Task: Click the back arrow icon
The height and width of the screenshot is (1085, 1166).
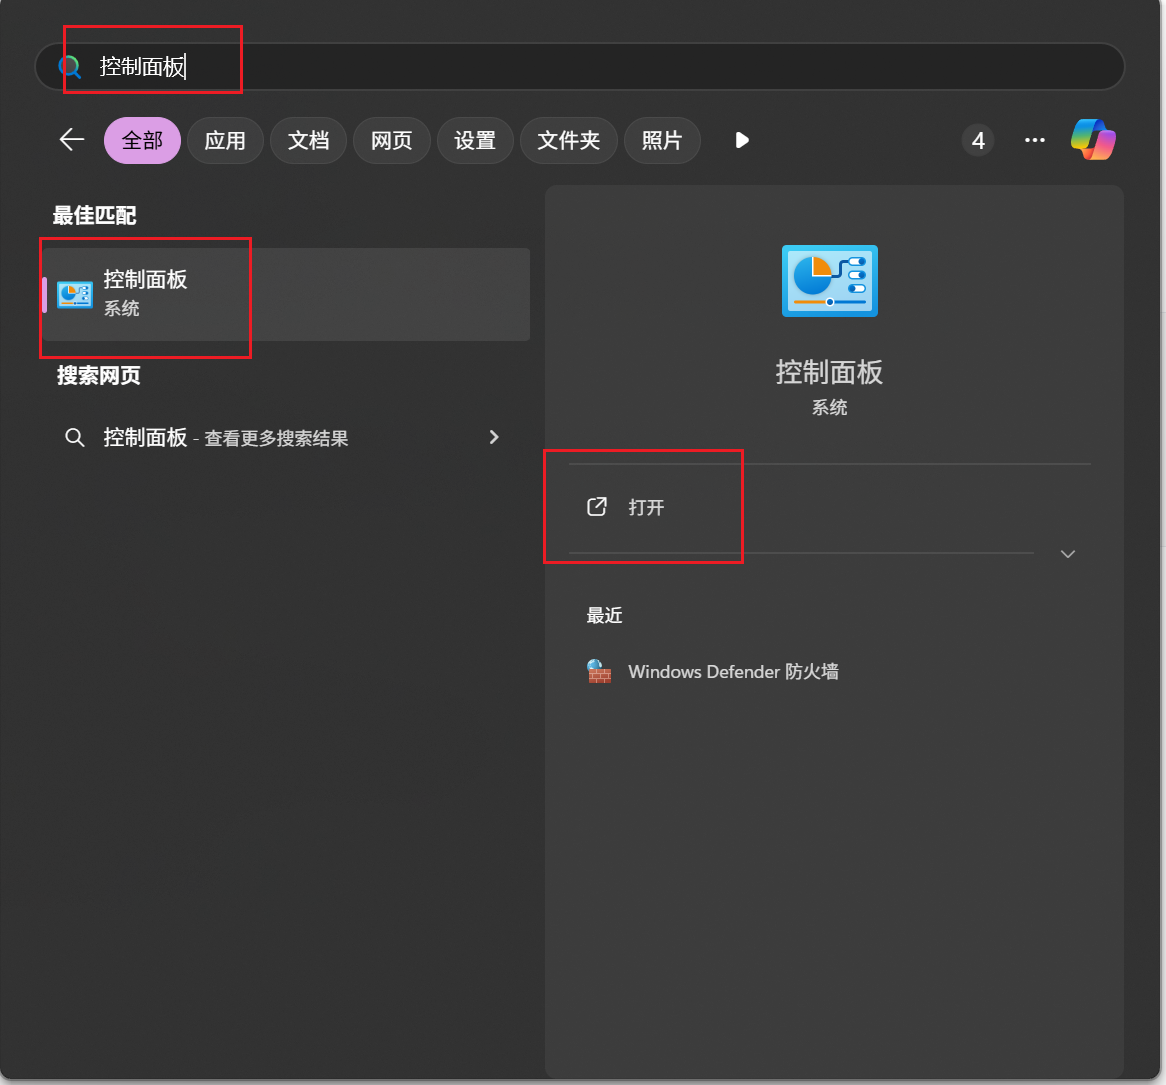Action: pos(72,140)
